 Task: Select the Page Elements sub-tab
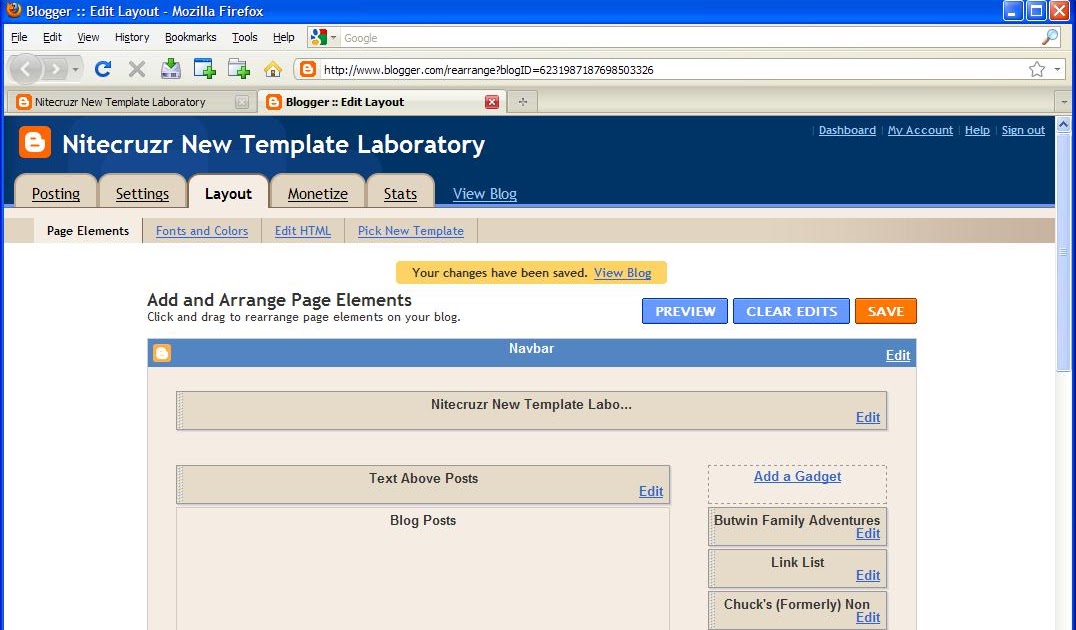88,231
